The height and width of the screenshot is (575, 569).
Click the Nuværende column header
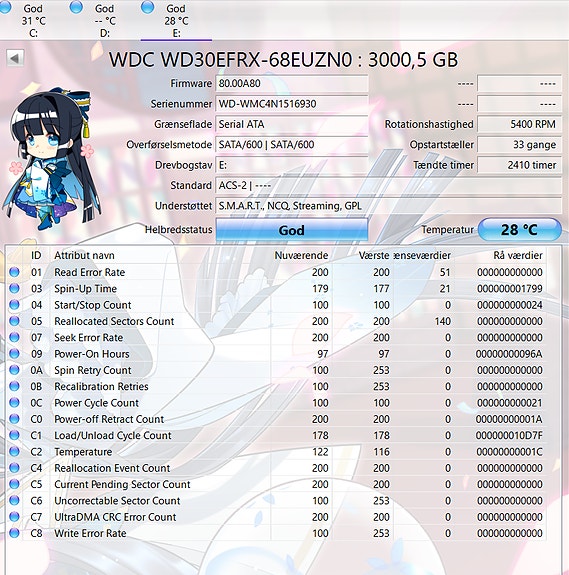point(301,255)
